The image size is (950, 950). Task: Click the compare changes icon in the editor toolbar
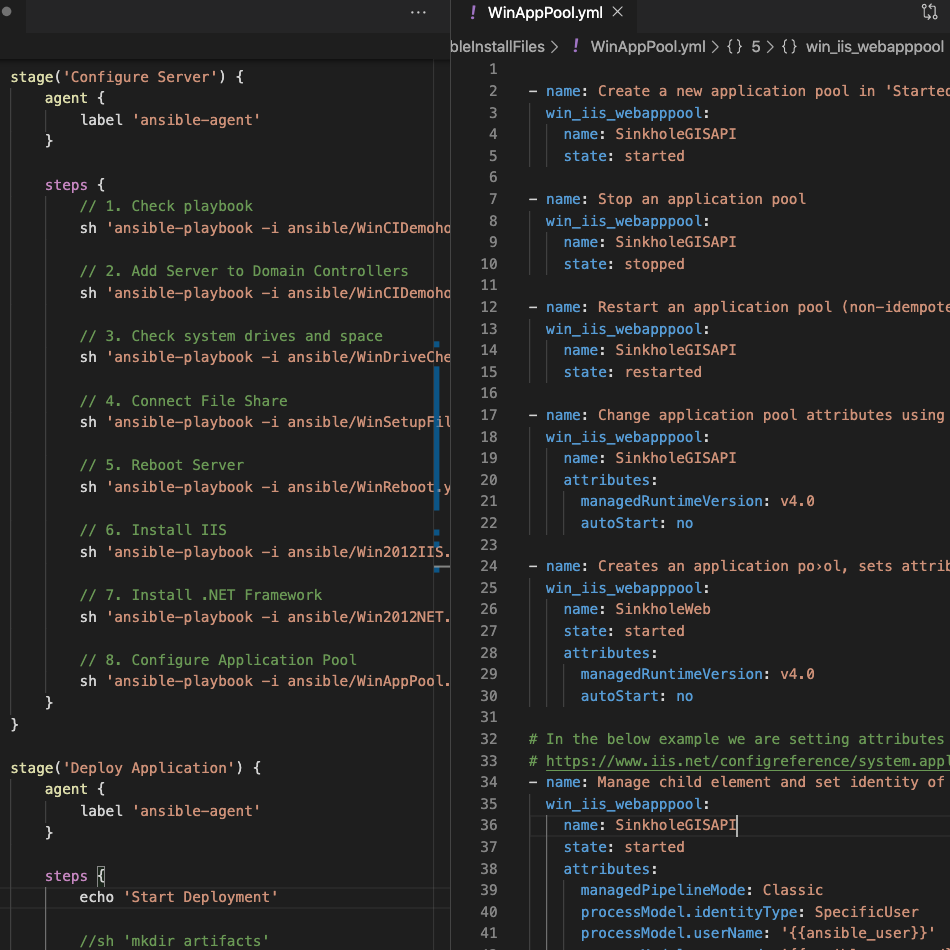pyautogui.click(x=929, y=12)
